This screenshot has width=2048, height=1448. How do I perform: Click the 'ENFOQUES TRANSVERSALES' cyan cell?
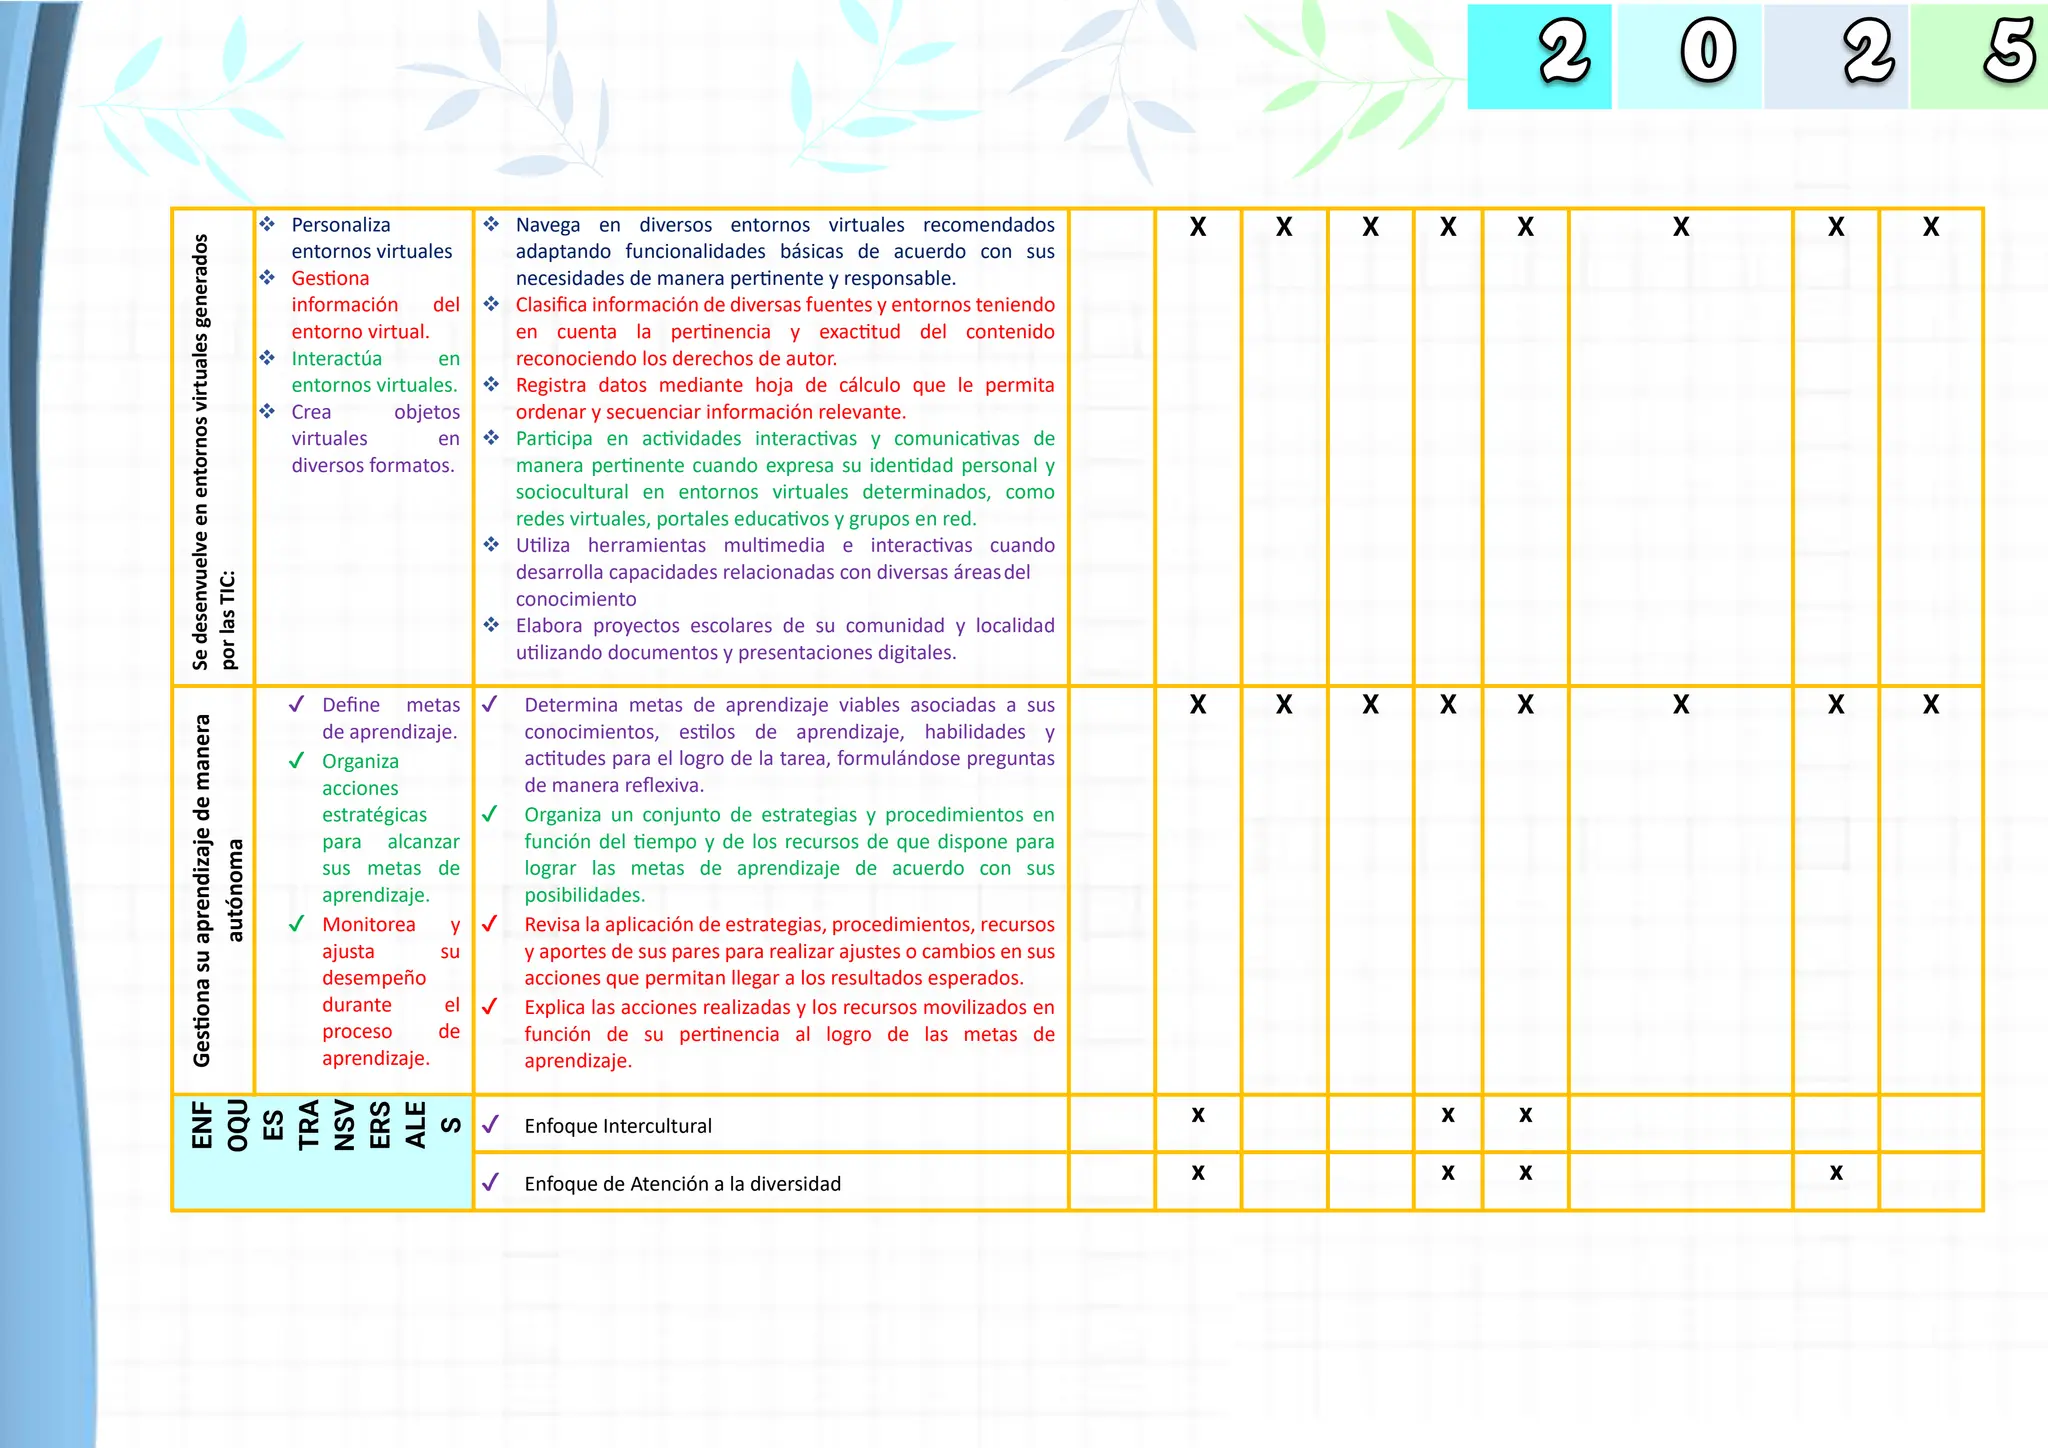322,1153
